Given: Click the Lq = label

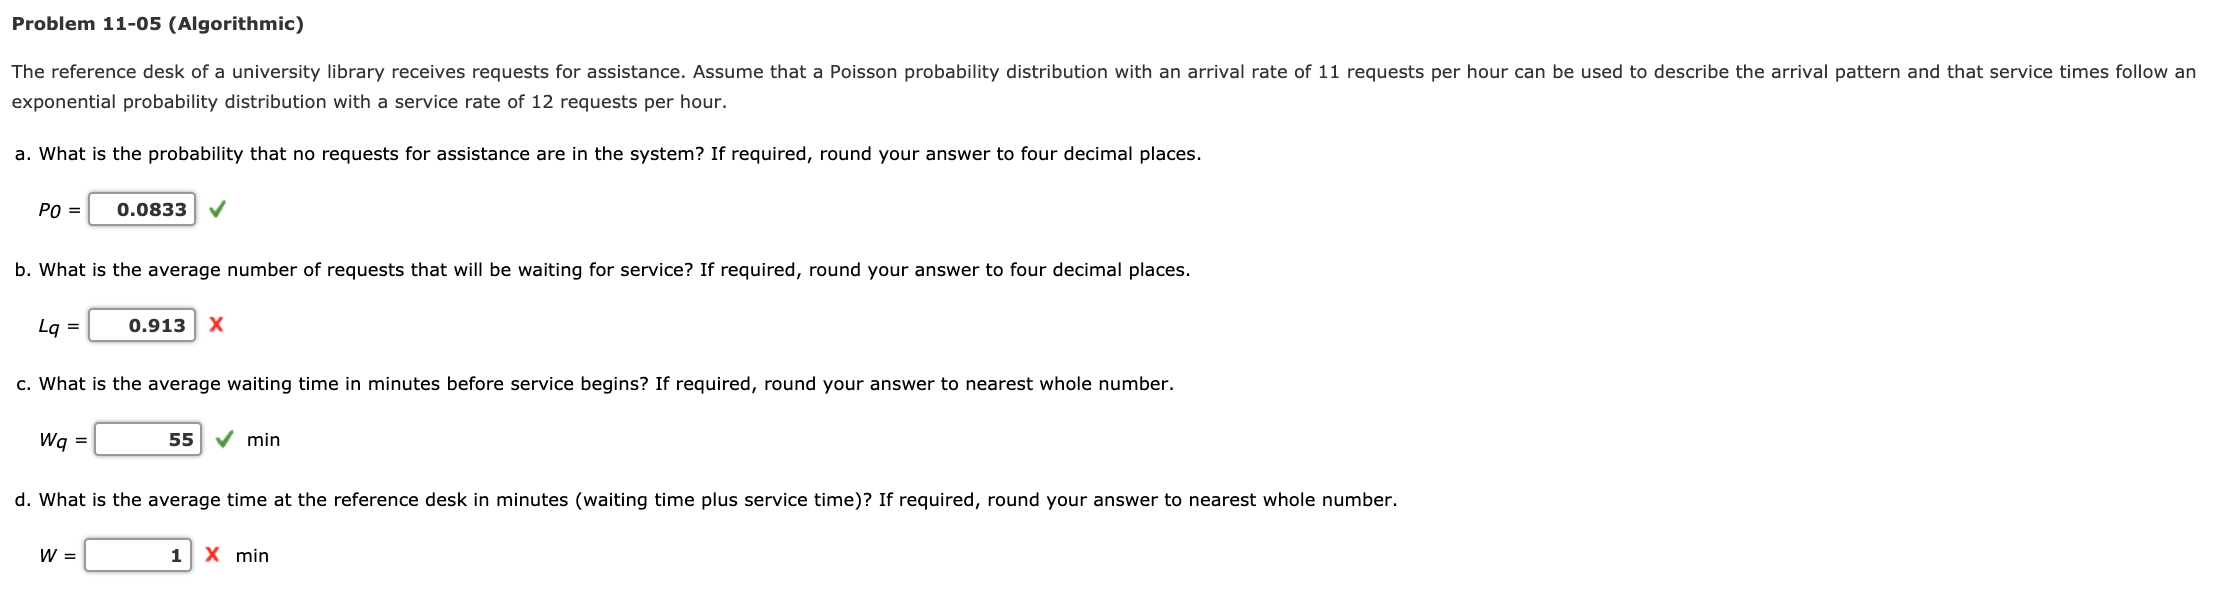Looking at the screenshot, I should [x=56, y=325].
